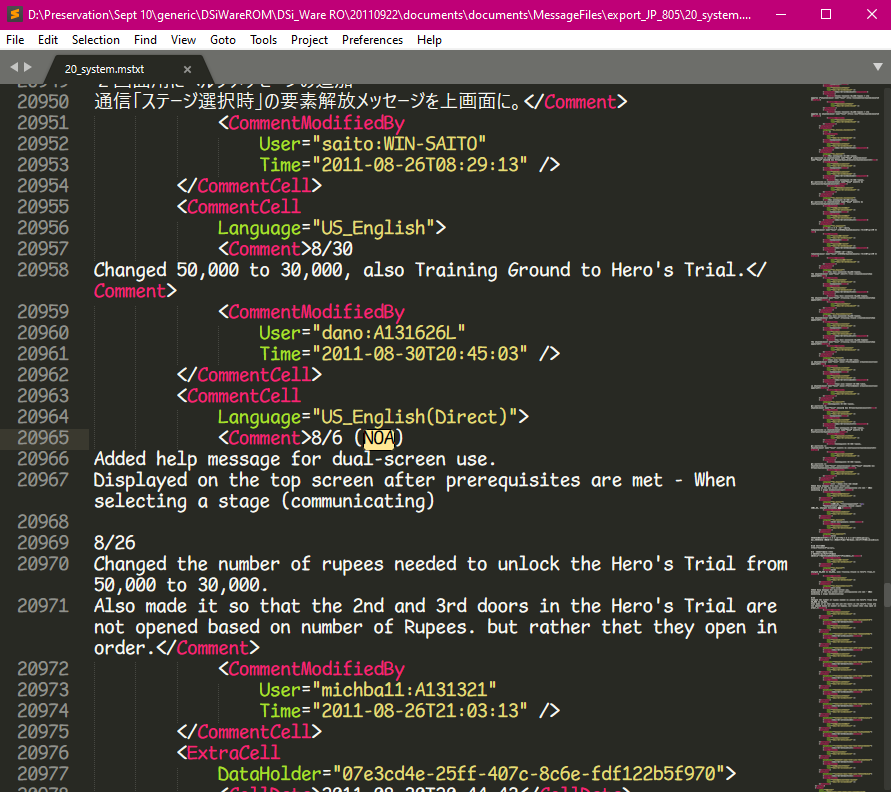Click the time "2011-08-30T20:45:03"
Viewport: 891px width, 792px height.
(x=419, y=354)
